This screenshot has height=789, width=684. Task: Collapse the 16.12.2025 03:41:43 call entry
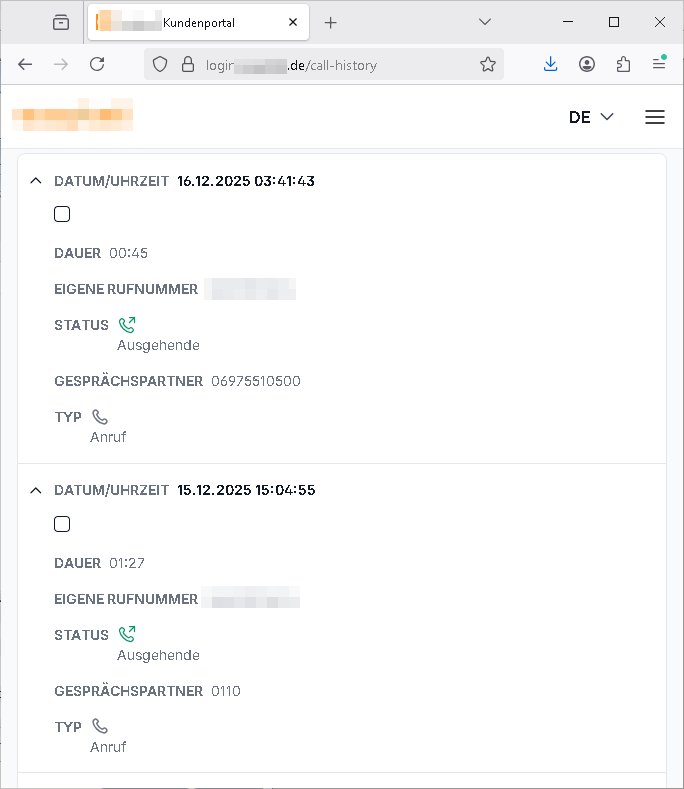tap(36, 181)
